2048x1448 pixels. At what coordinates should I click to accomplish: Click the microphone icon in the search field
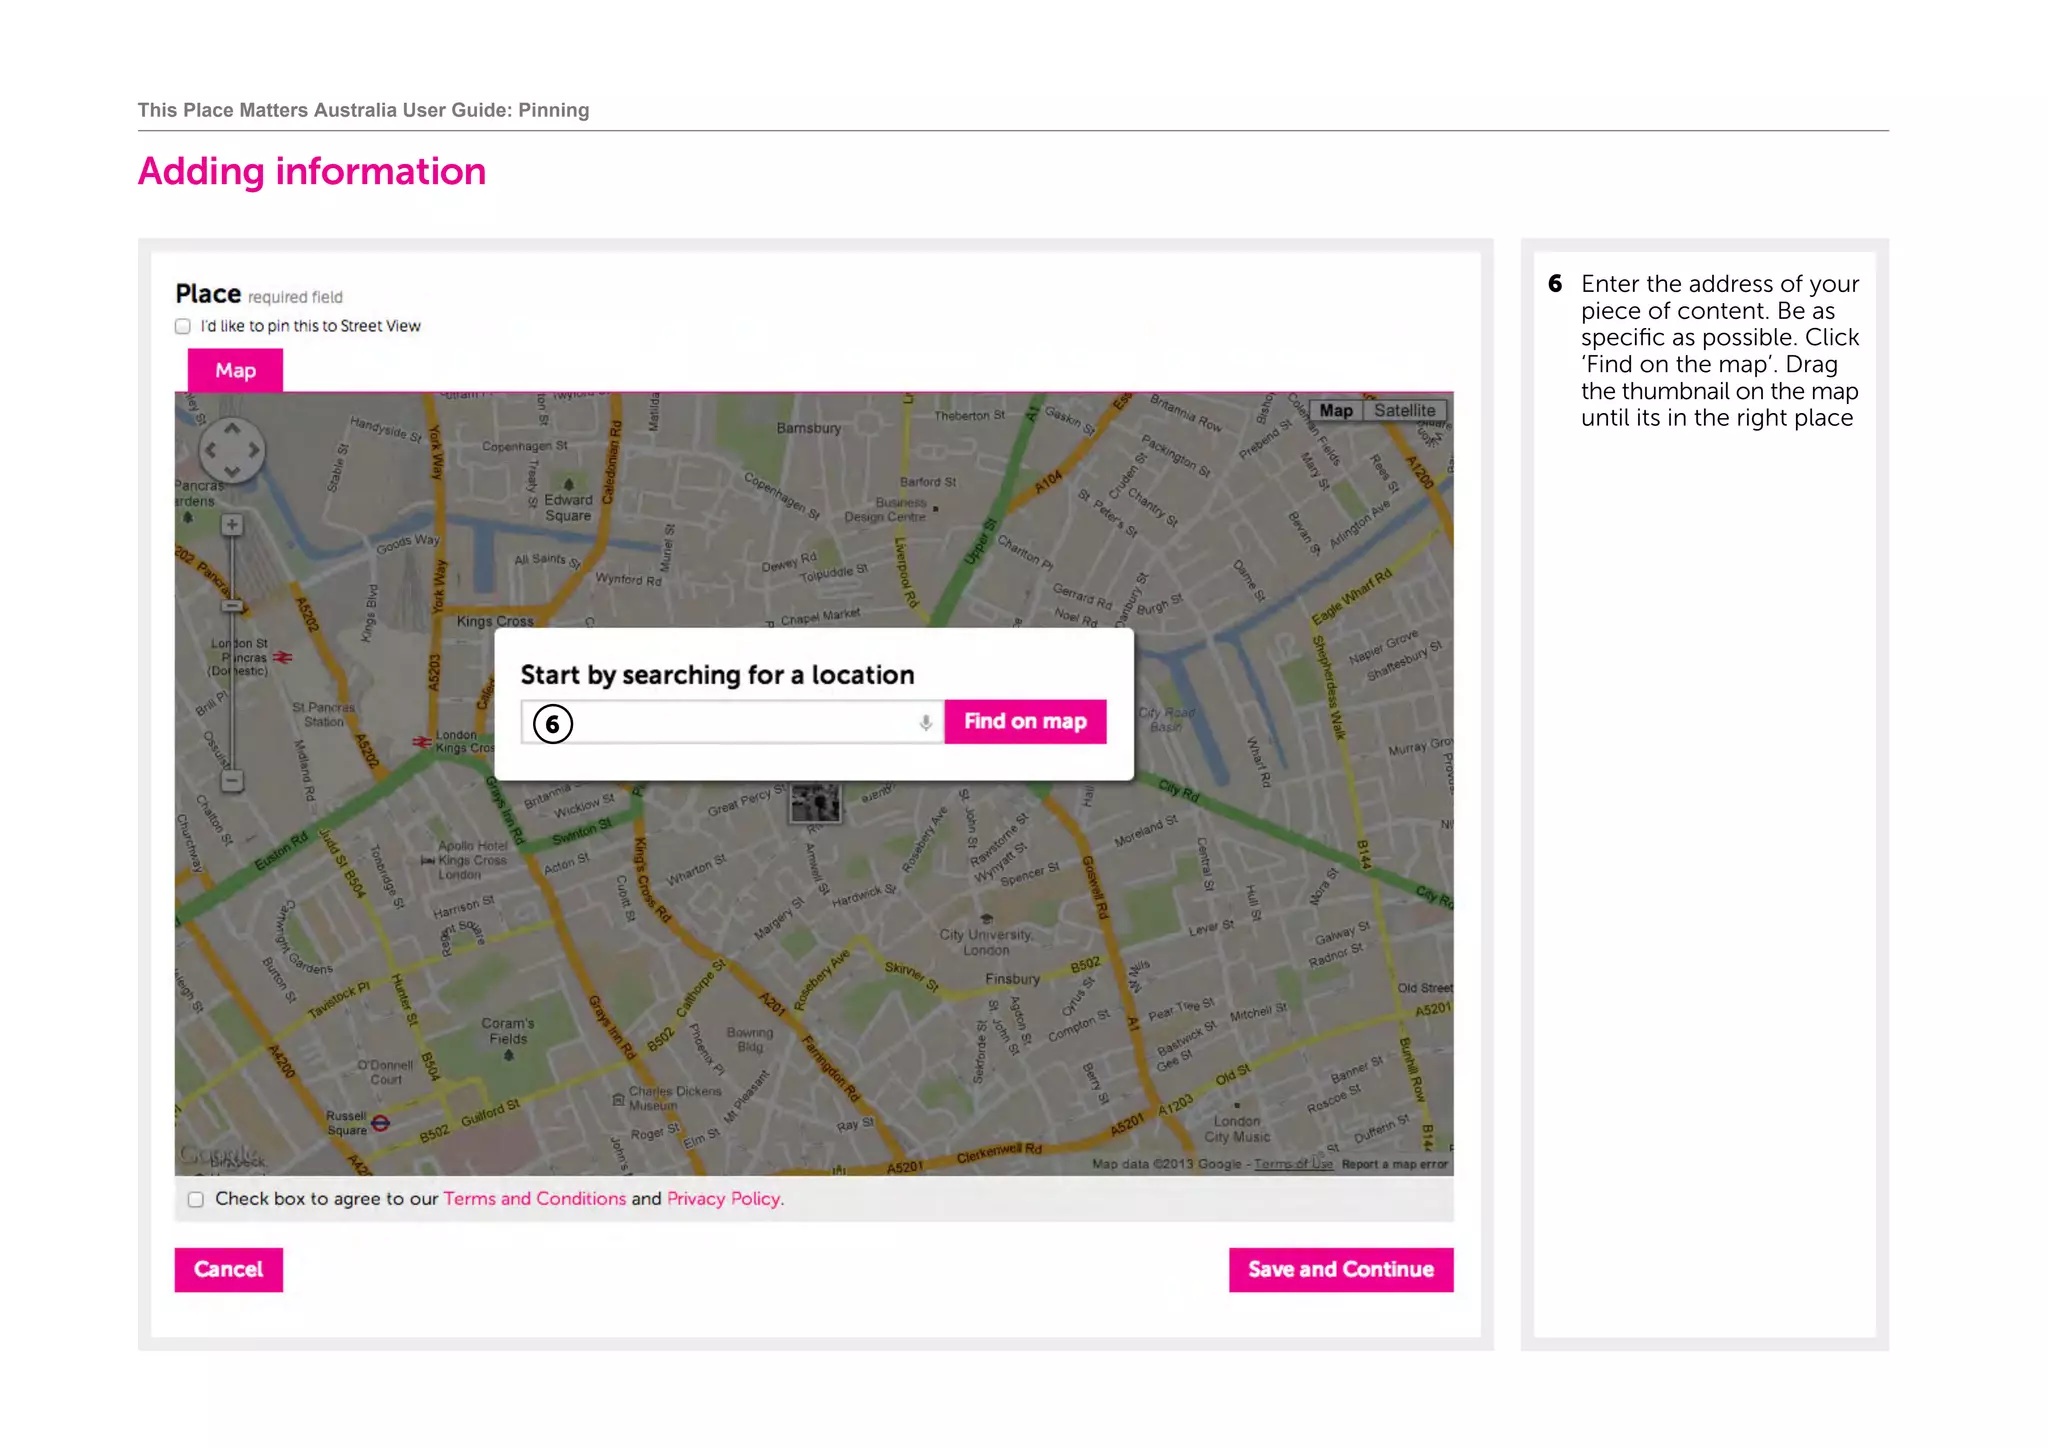coord(926,722)
